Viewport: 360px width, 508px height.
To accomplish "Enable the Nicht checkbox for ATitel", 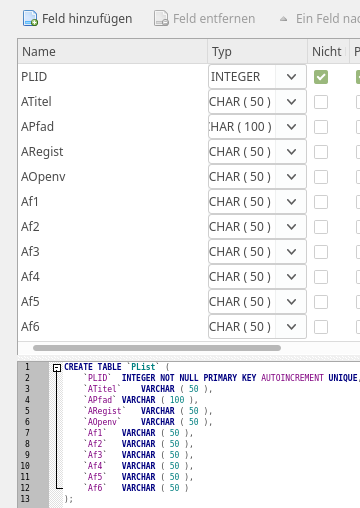I will tap(321, 102).
